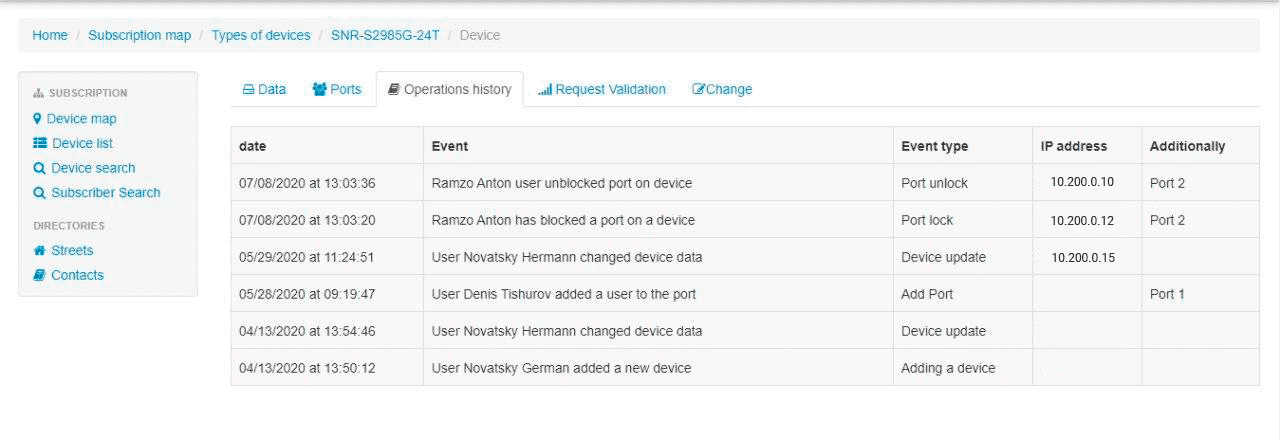Go to Home in breadcrumb
This screenshot has height=440, width=1280.
tap(50, 35)
